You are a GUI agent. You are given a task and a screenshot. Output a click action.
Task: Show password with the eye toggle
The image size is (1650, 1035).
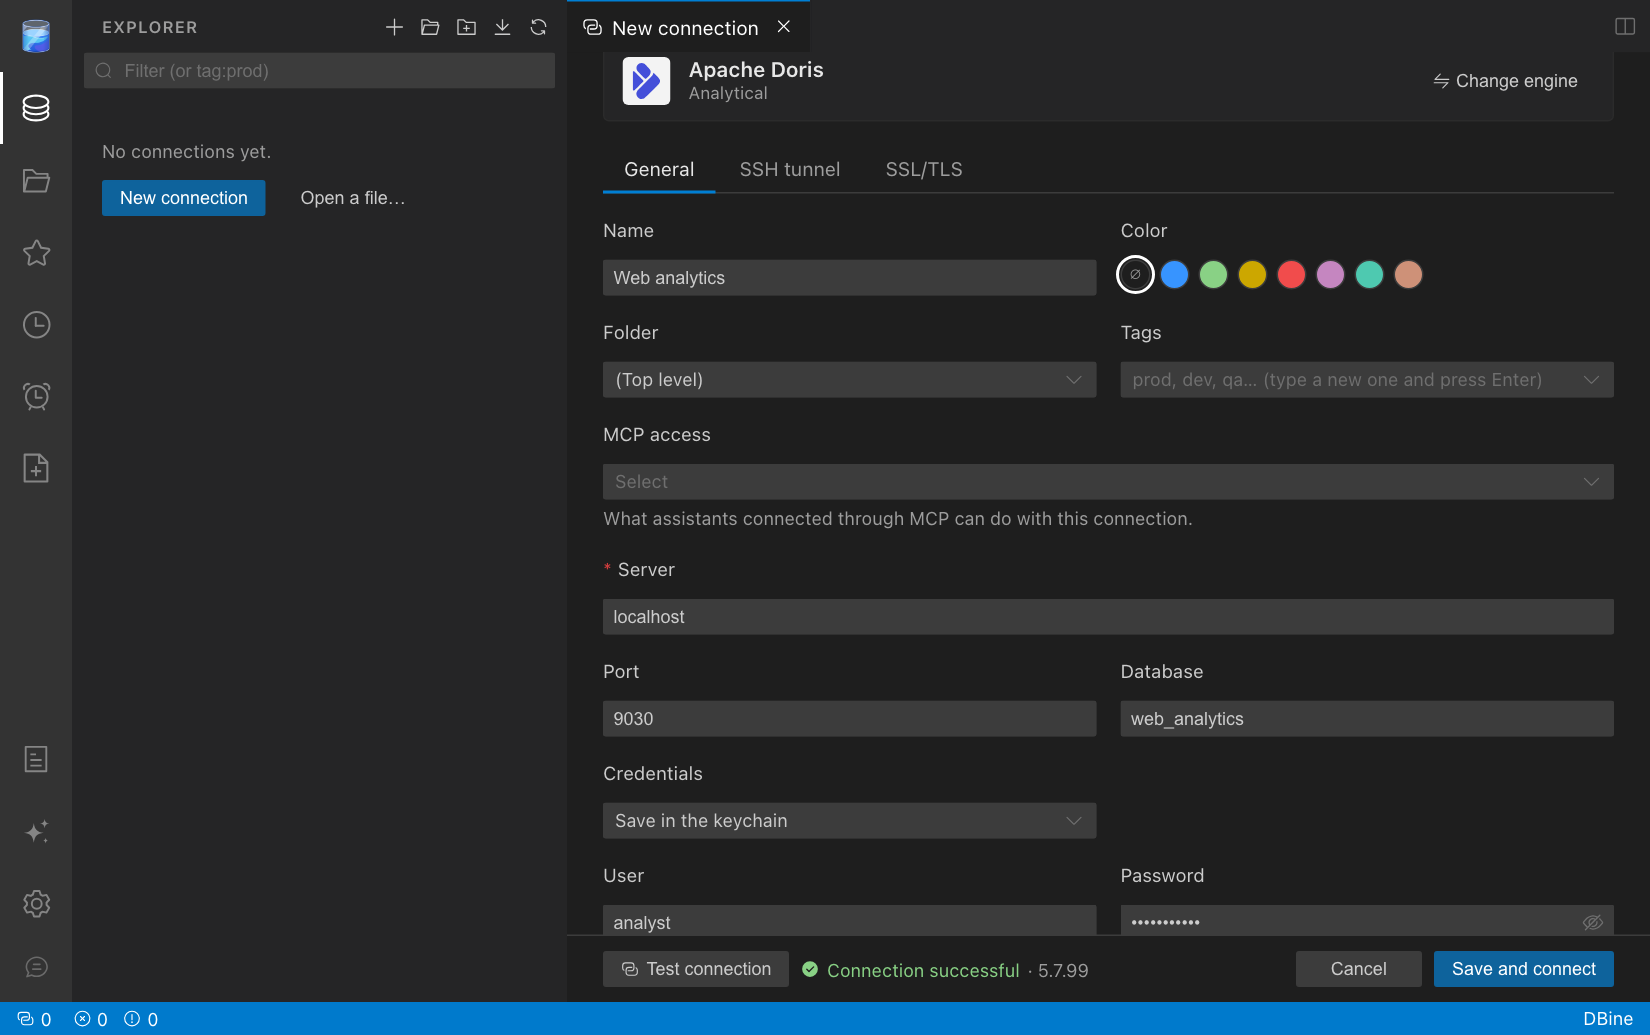coord(1592,922)
